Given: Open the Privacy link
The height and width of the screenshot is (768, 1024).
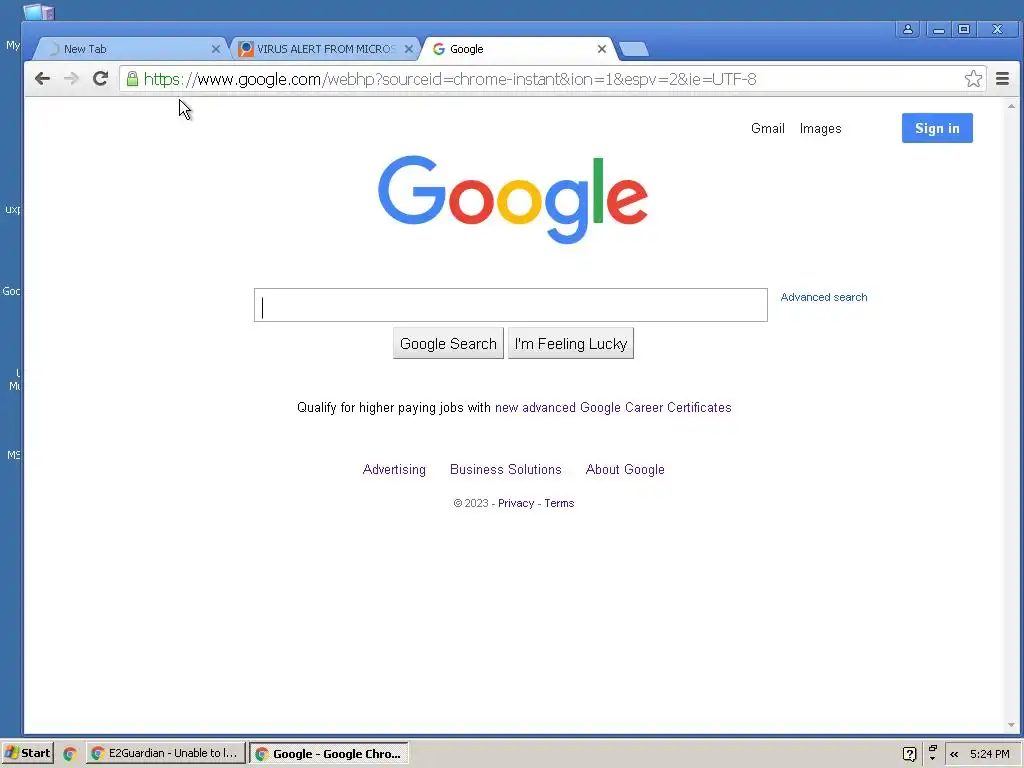Looking at the screenshot, I should click(516, 504).
